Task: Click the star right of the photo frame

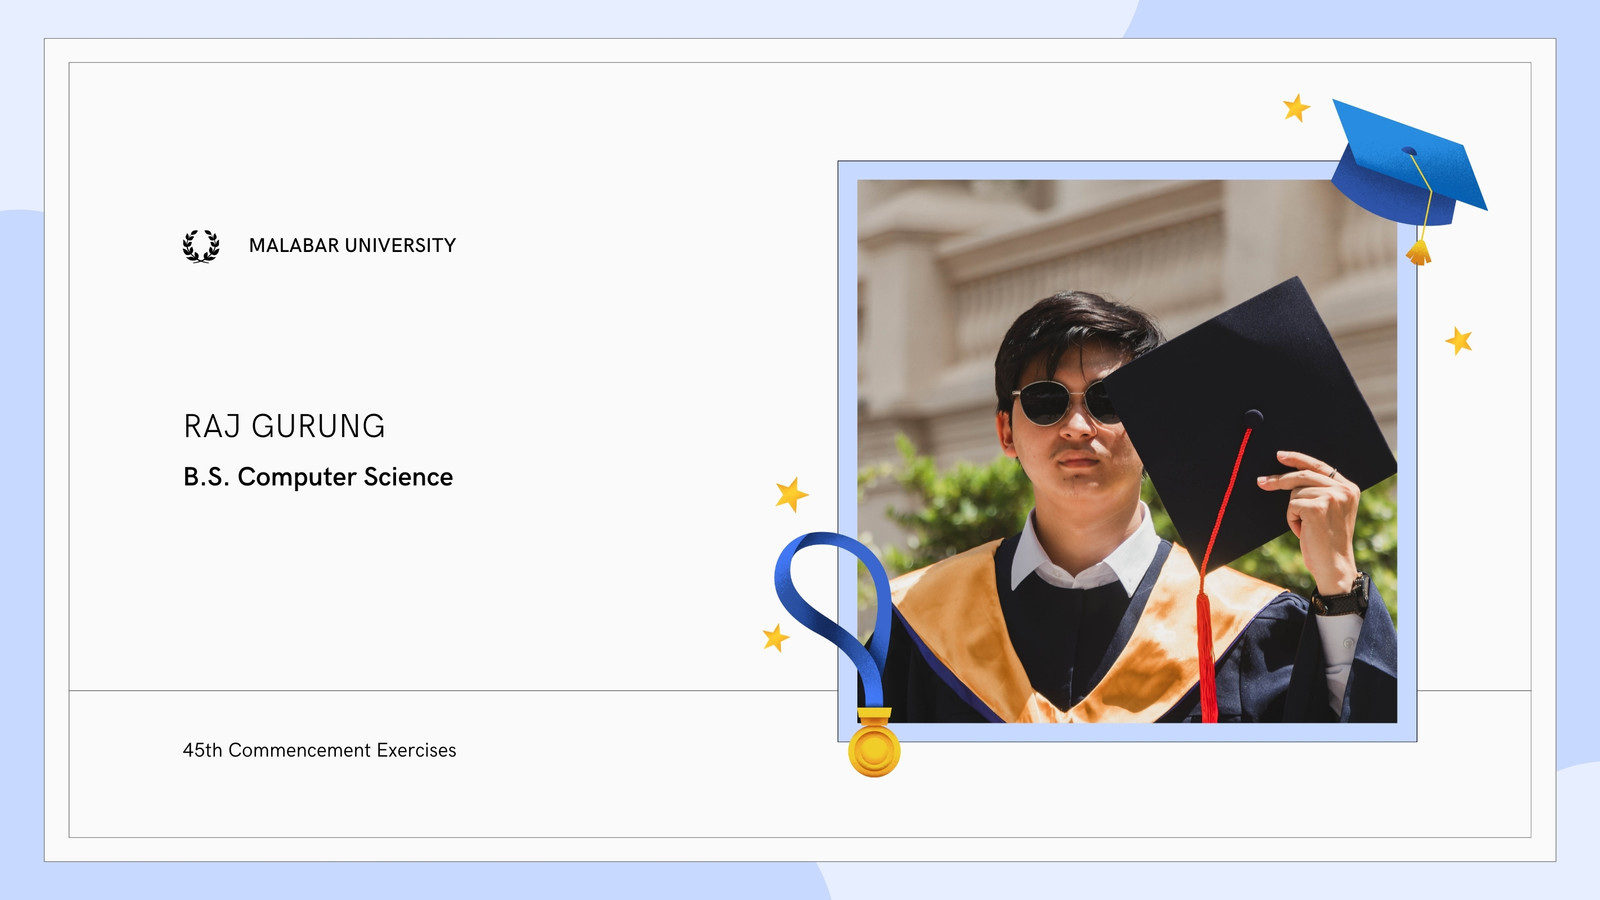Action: click(x=1459, y=341)
